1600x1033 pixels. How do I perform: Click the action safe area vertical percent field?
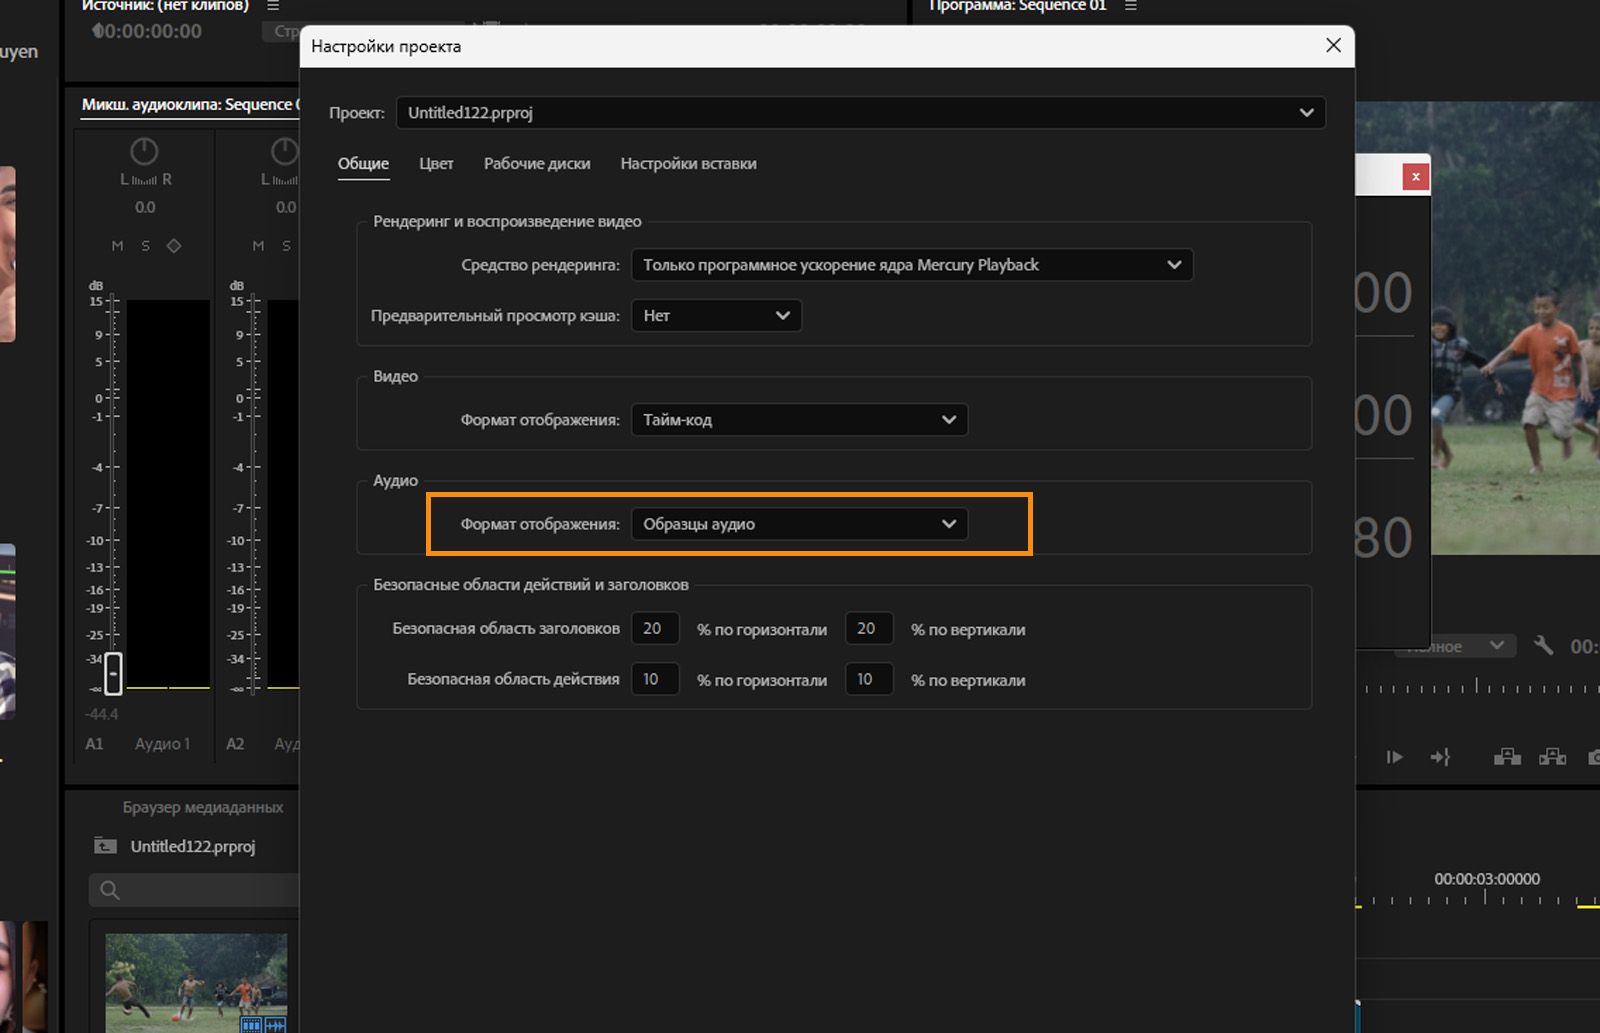point(868,680)
